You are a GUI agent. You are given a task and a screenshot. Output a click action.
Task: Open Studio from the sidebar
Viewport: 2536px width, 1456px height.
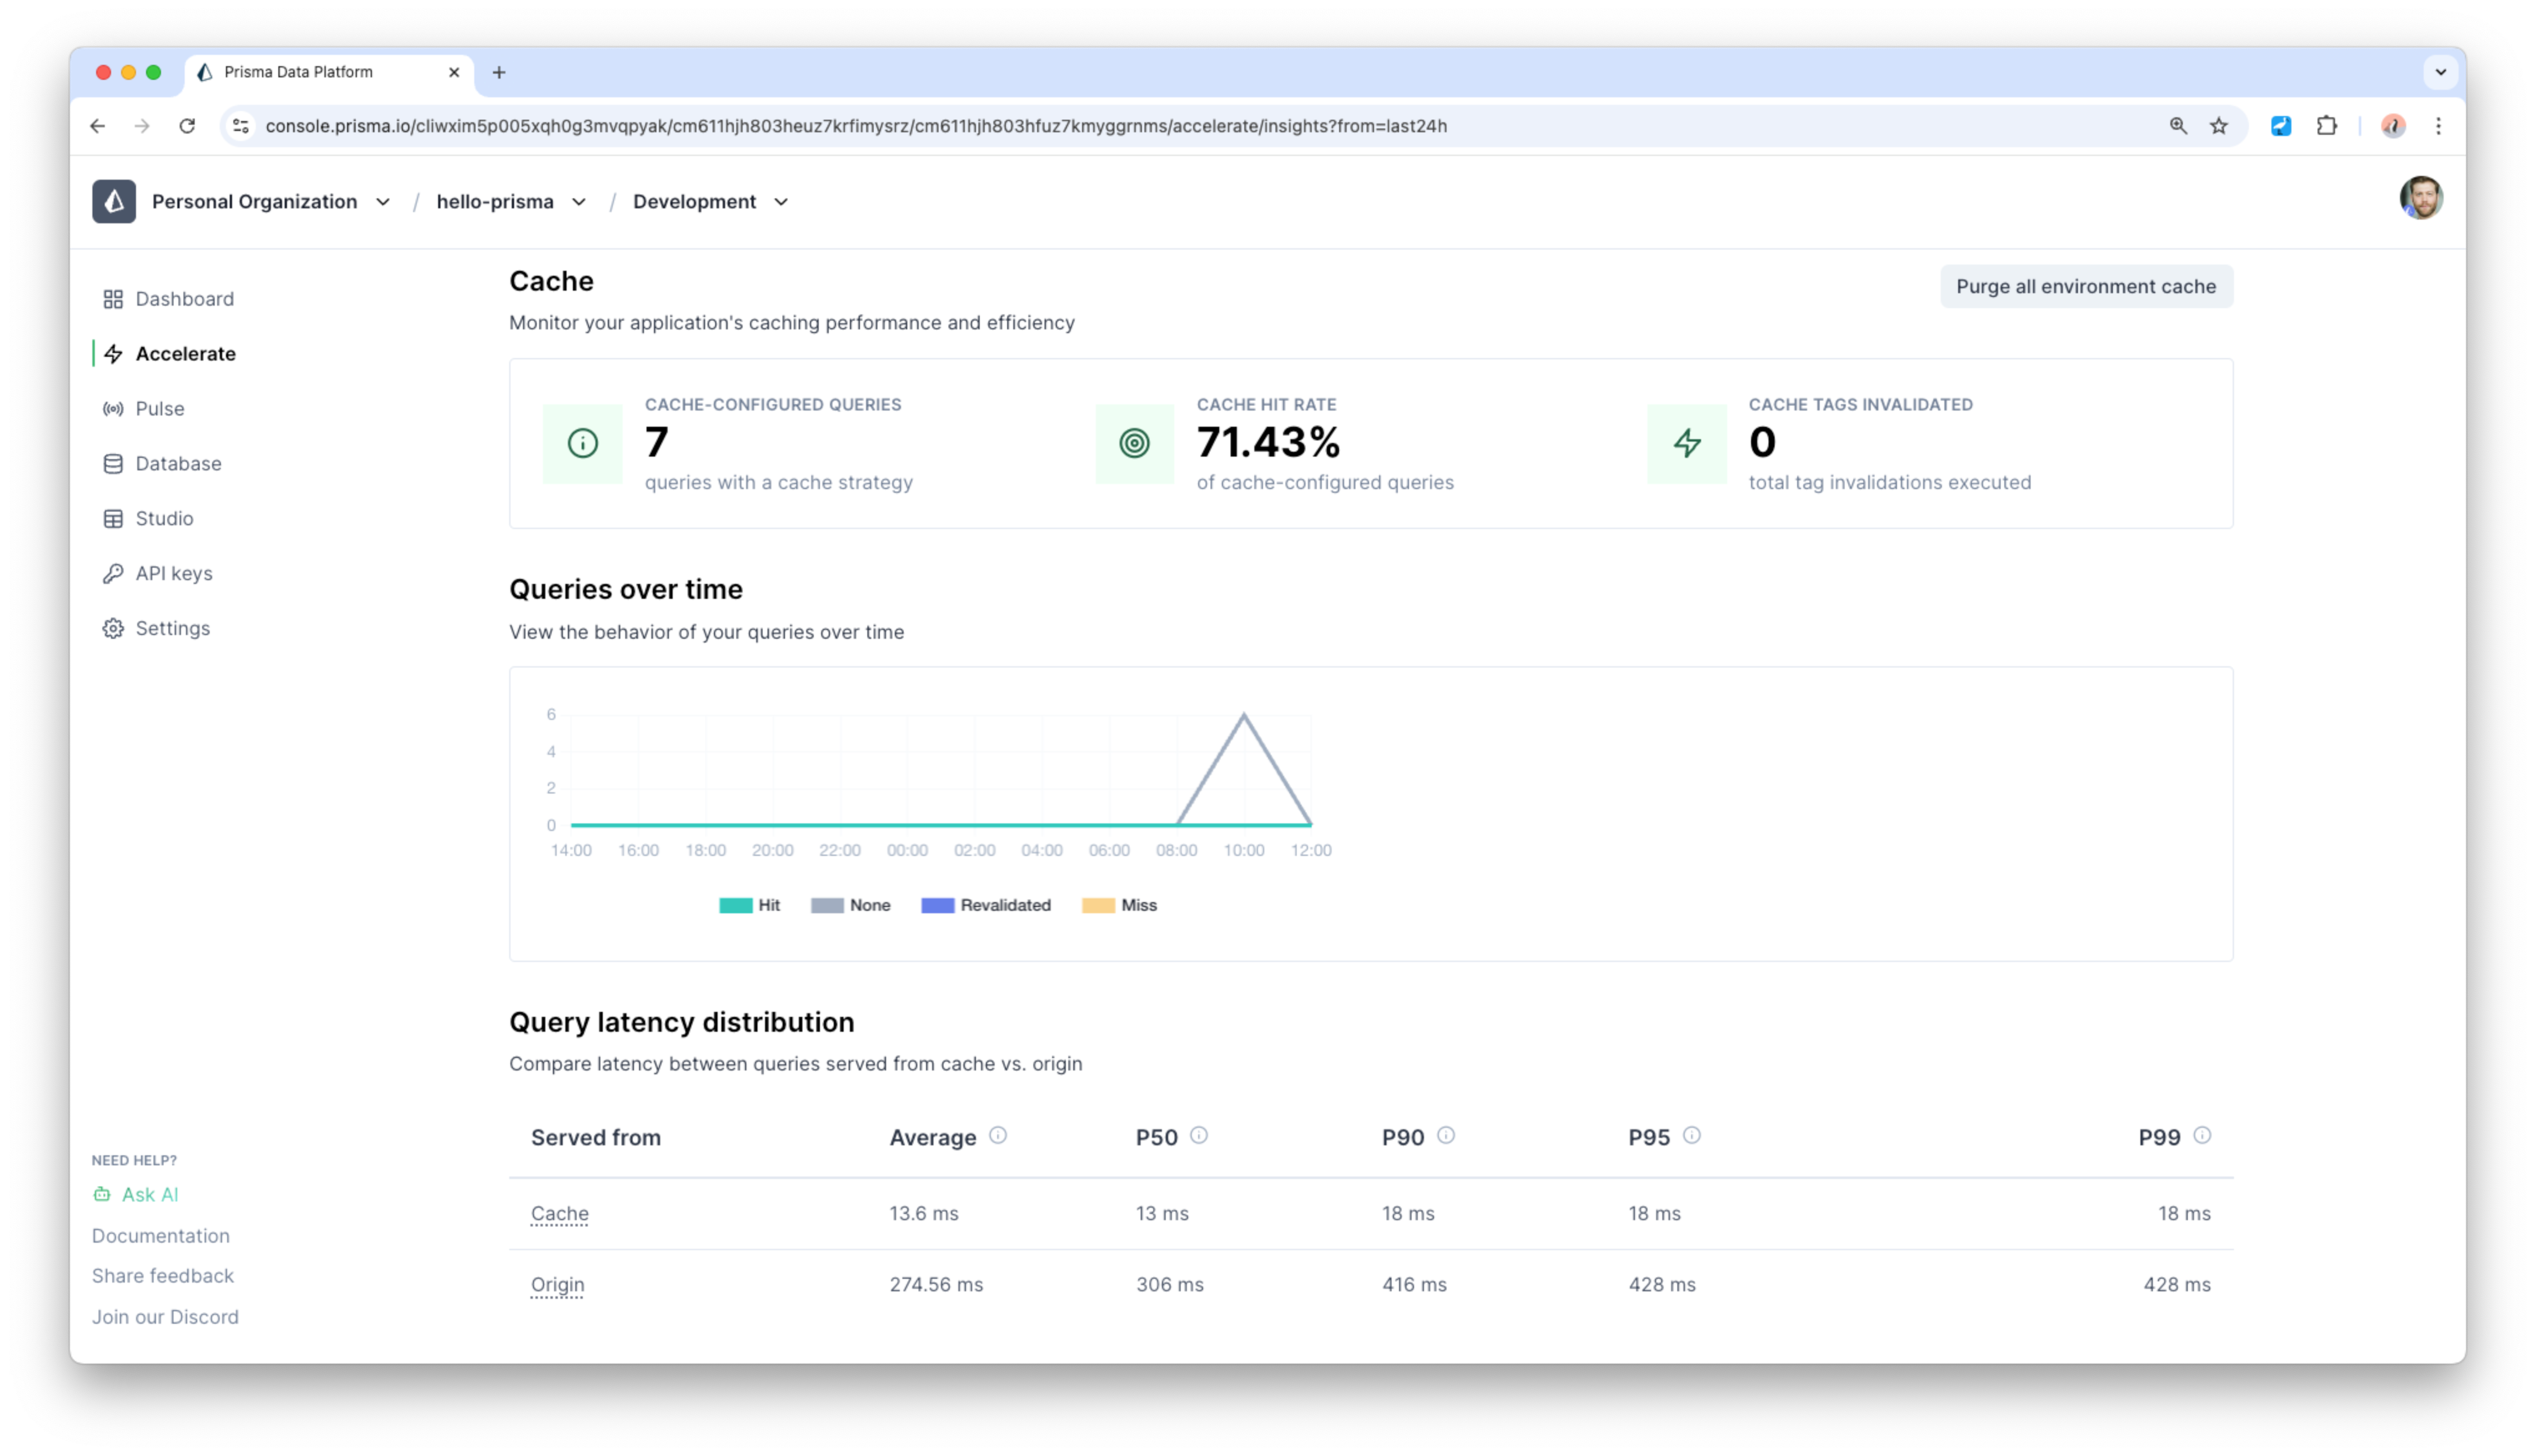(x=164, y=518)
